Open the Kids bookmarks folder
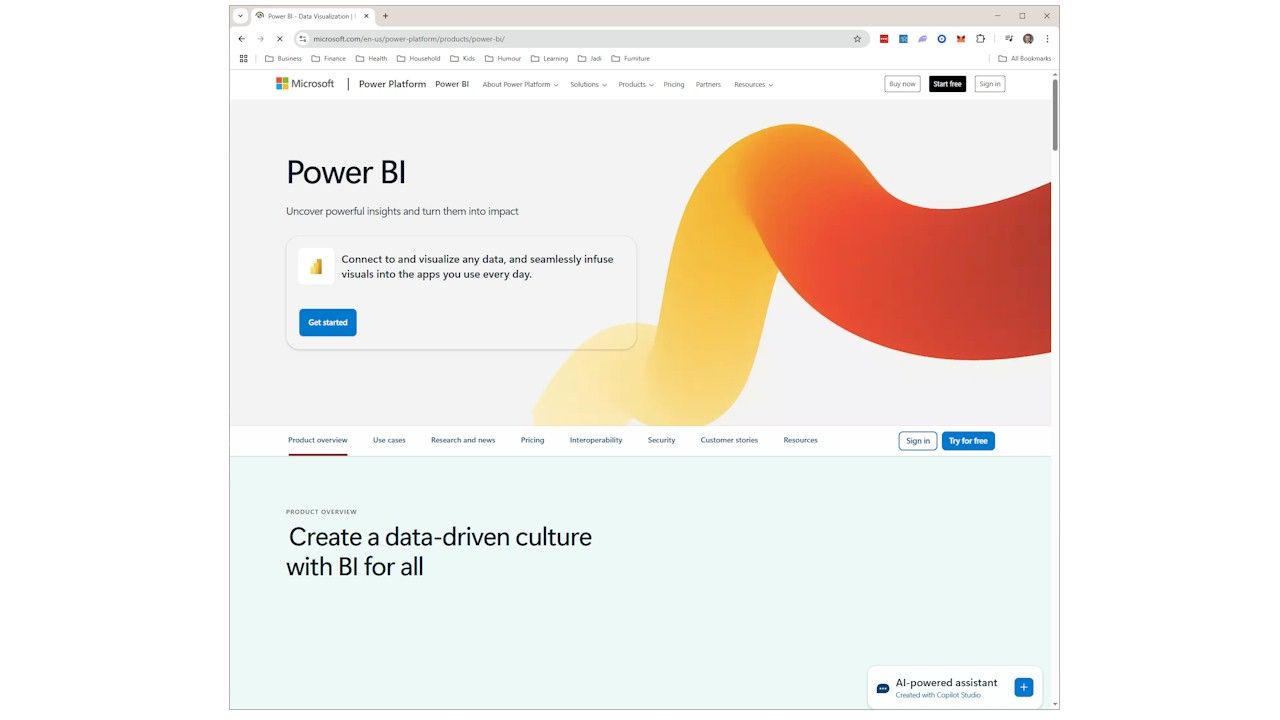 (x=463, y=59)
